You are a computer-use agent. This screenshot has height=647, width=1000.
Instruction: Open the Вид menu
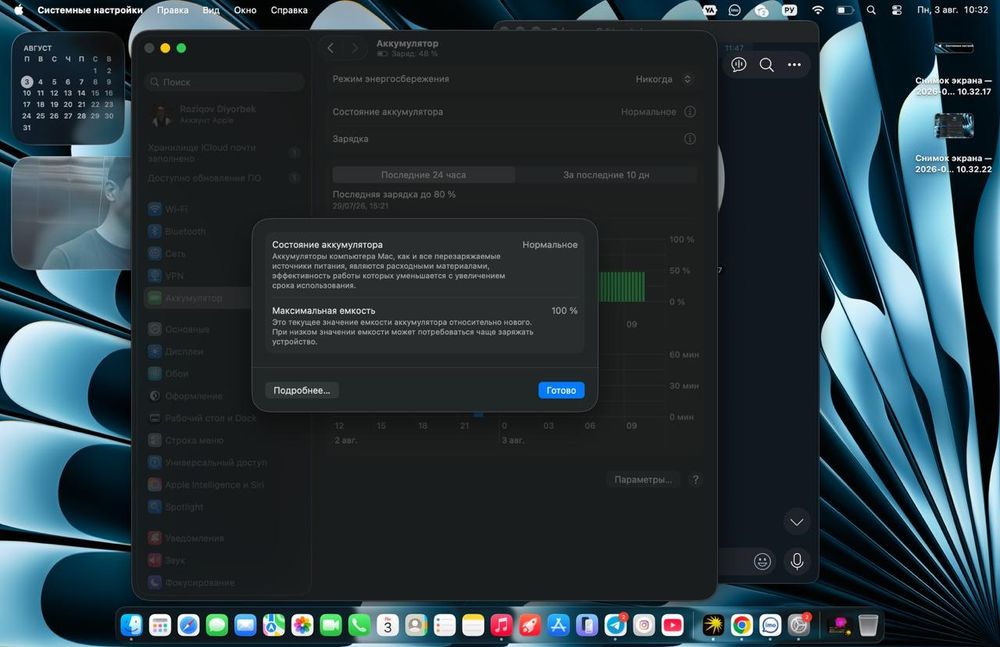(211, 10)
